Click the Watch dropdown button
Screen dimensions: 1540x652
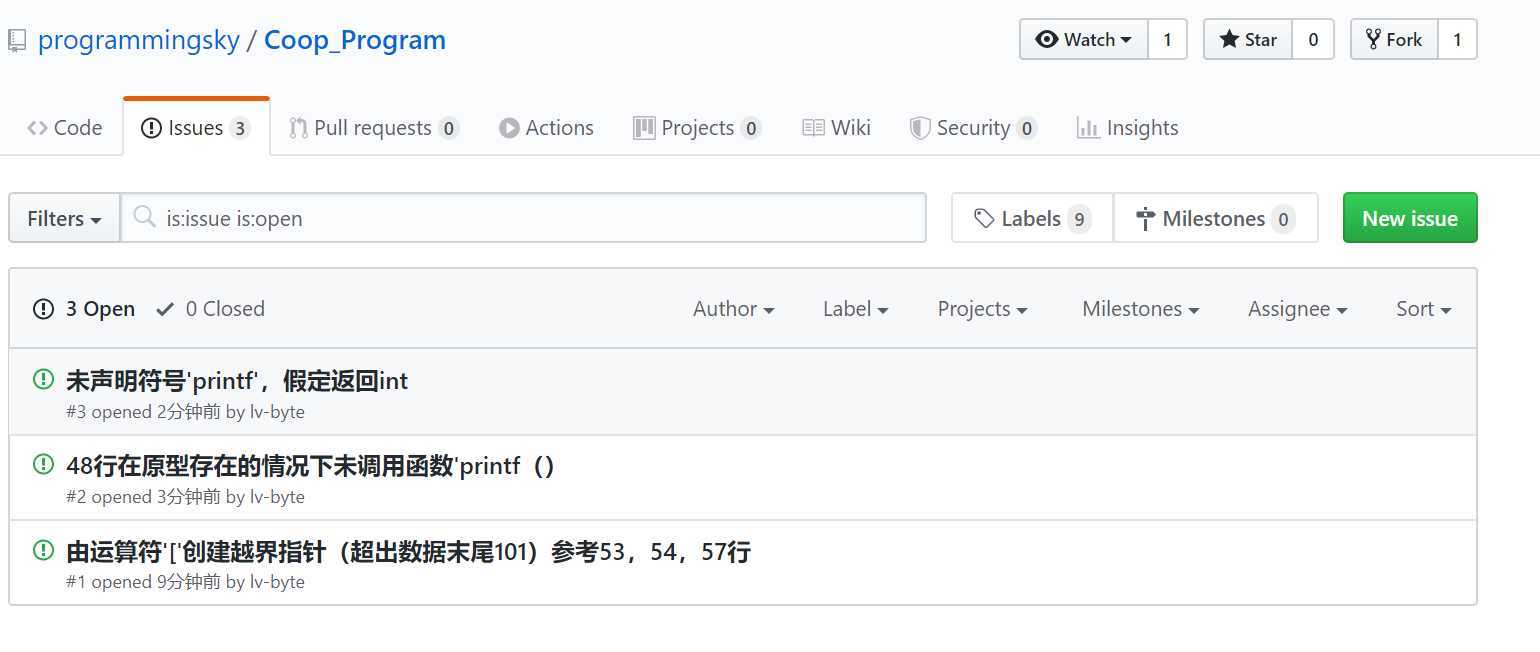point(1084,40)
